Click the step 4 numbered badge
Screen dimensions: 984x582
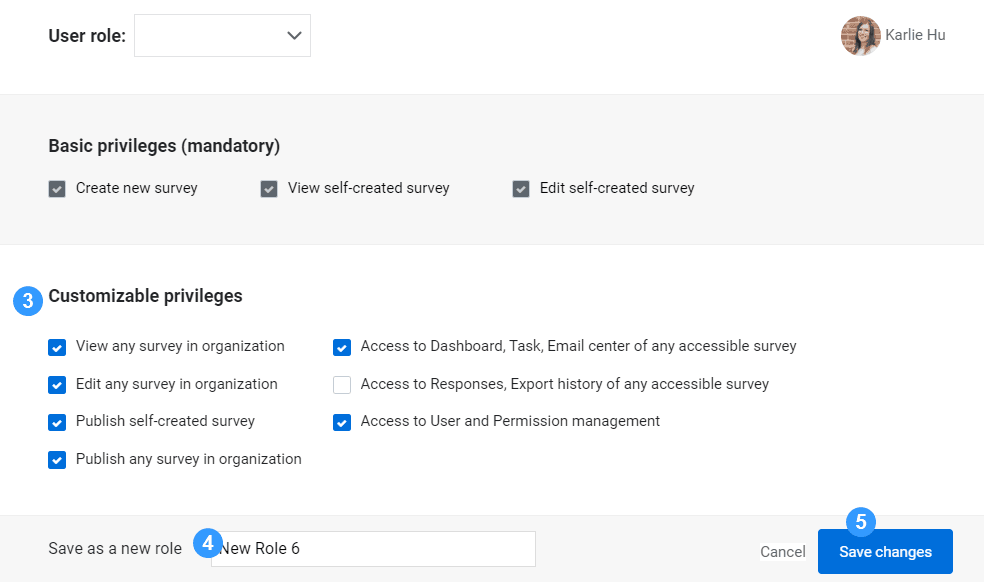click(208, 543)
